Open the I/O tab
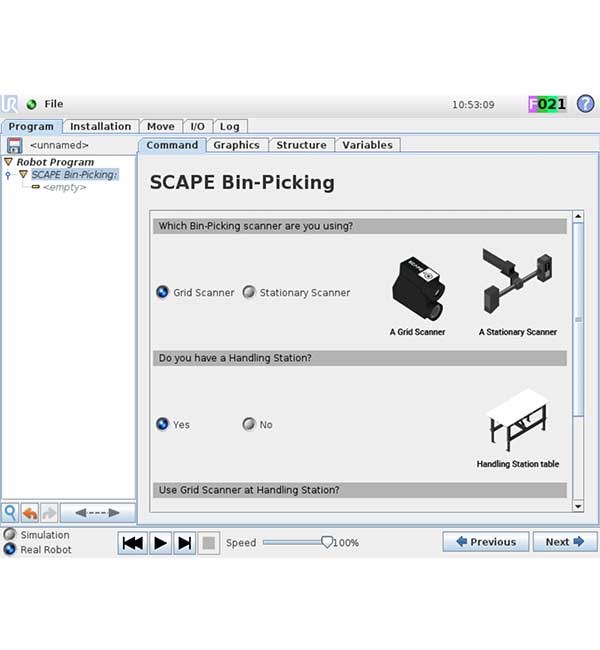The image size is (600, 650). [x=197, y=126]
